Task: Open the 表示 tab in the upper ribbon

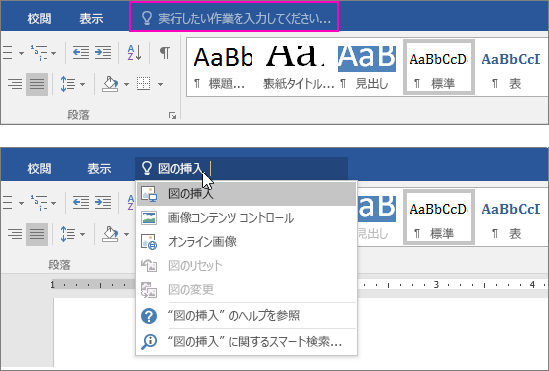Action: coord(91,19)
